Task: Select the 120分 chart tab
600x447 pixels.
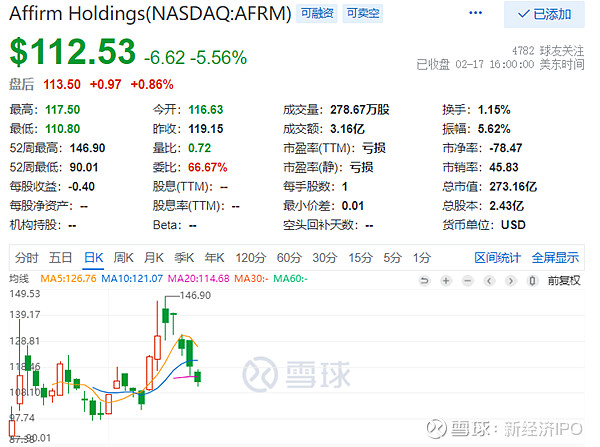Action: click(251, 258)
